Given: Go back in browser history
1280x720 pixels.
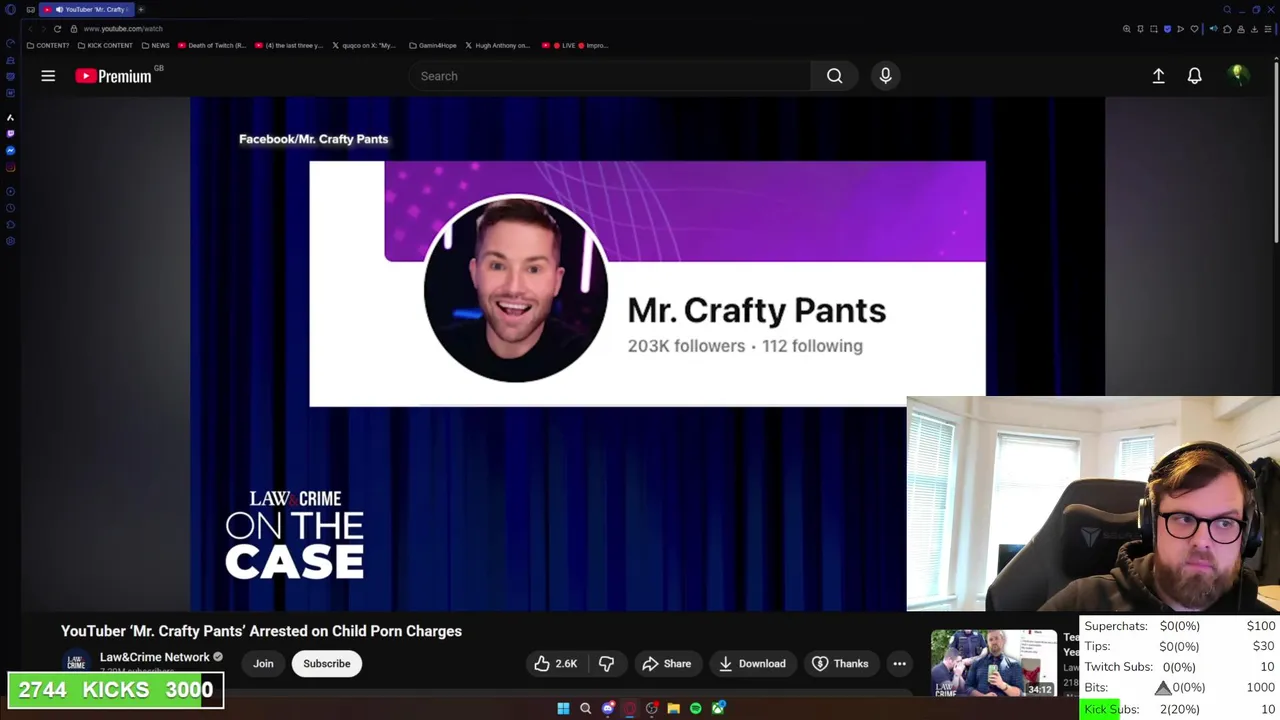Looking at the screenshot, I should click(29, 29).
